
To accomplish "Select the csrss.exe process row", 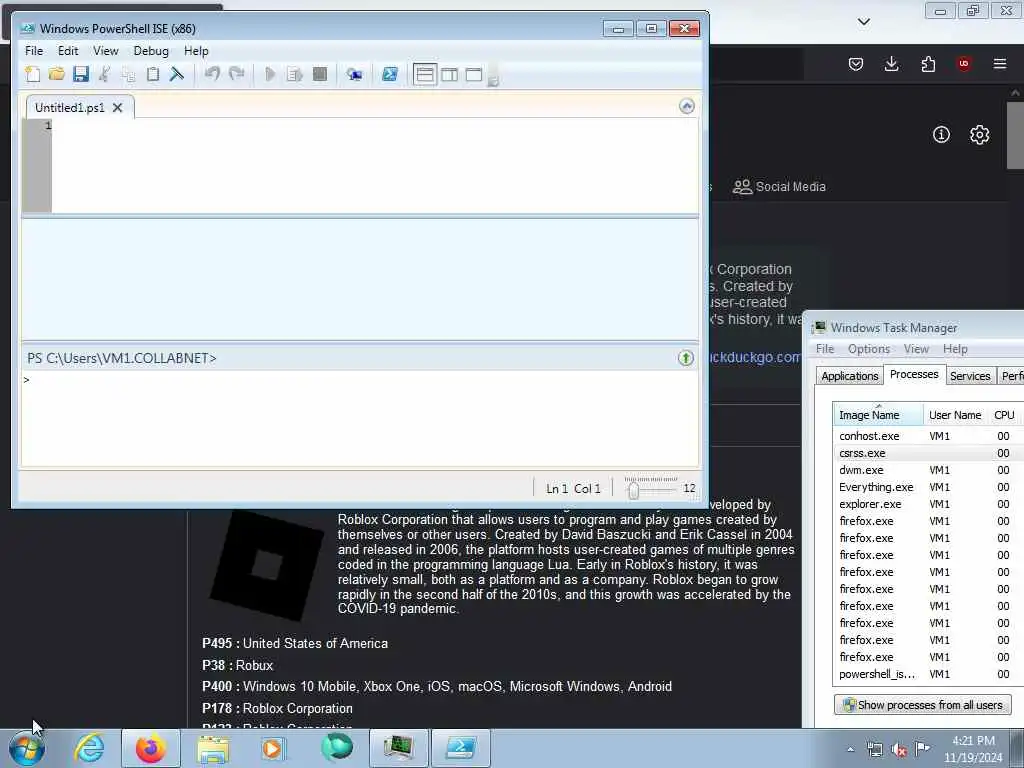I will click(928, 453).
